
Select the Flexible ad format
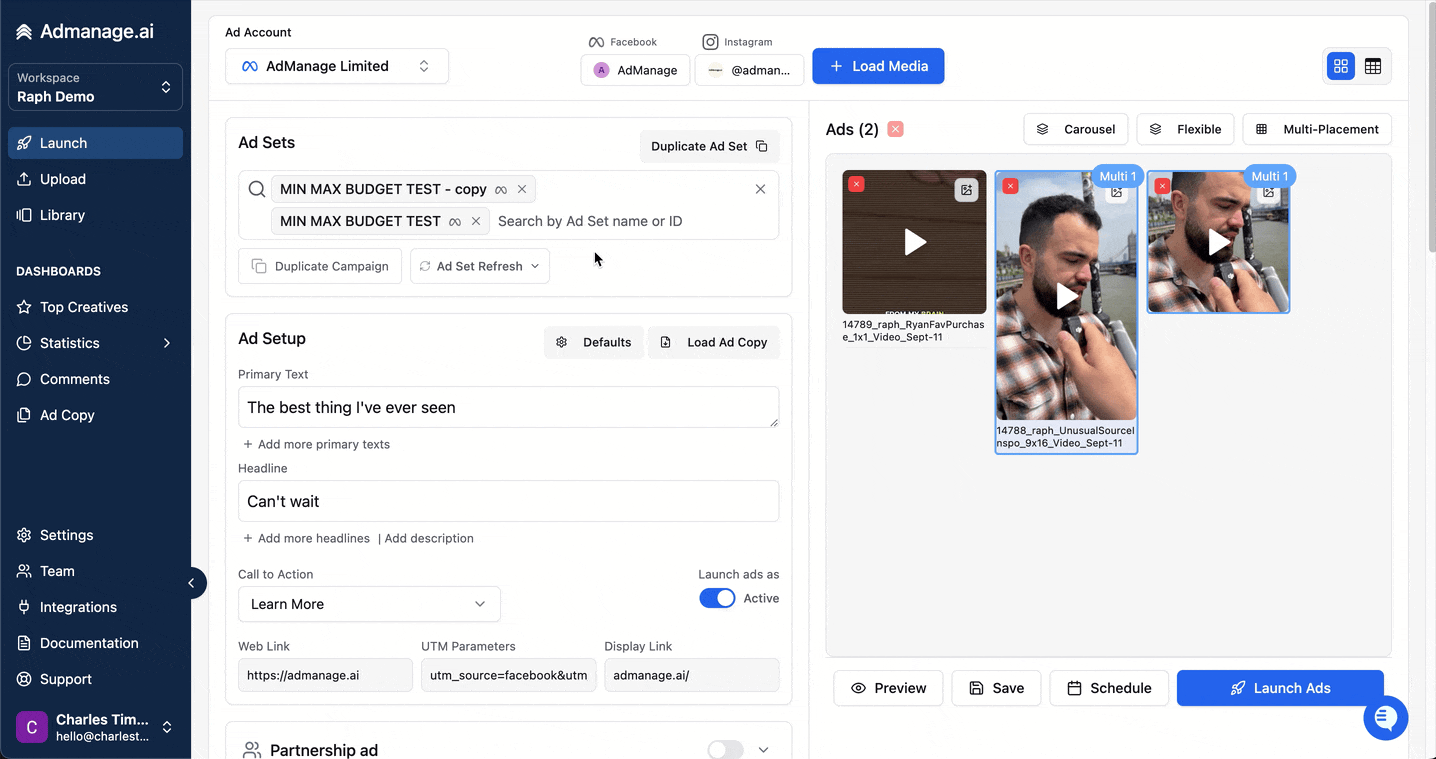[x=1186, y=129]
